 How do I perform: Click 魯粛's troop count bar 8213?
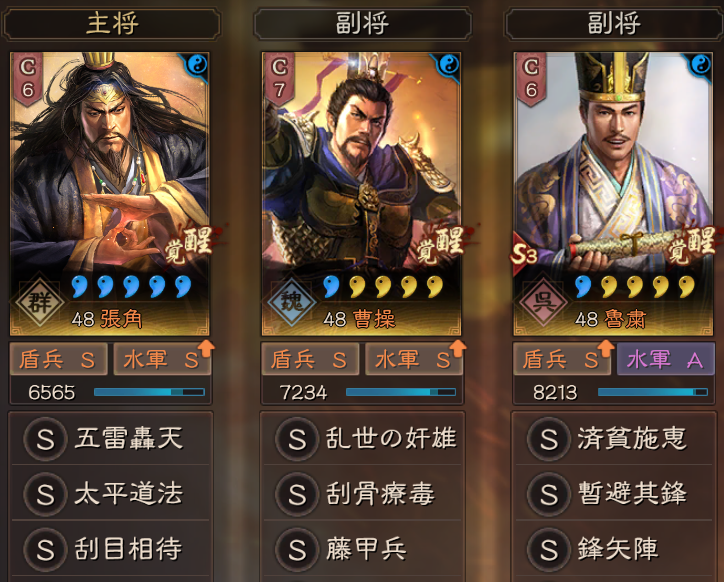coord(614,392)
